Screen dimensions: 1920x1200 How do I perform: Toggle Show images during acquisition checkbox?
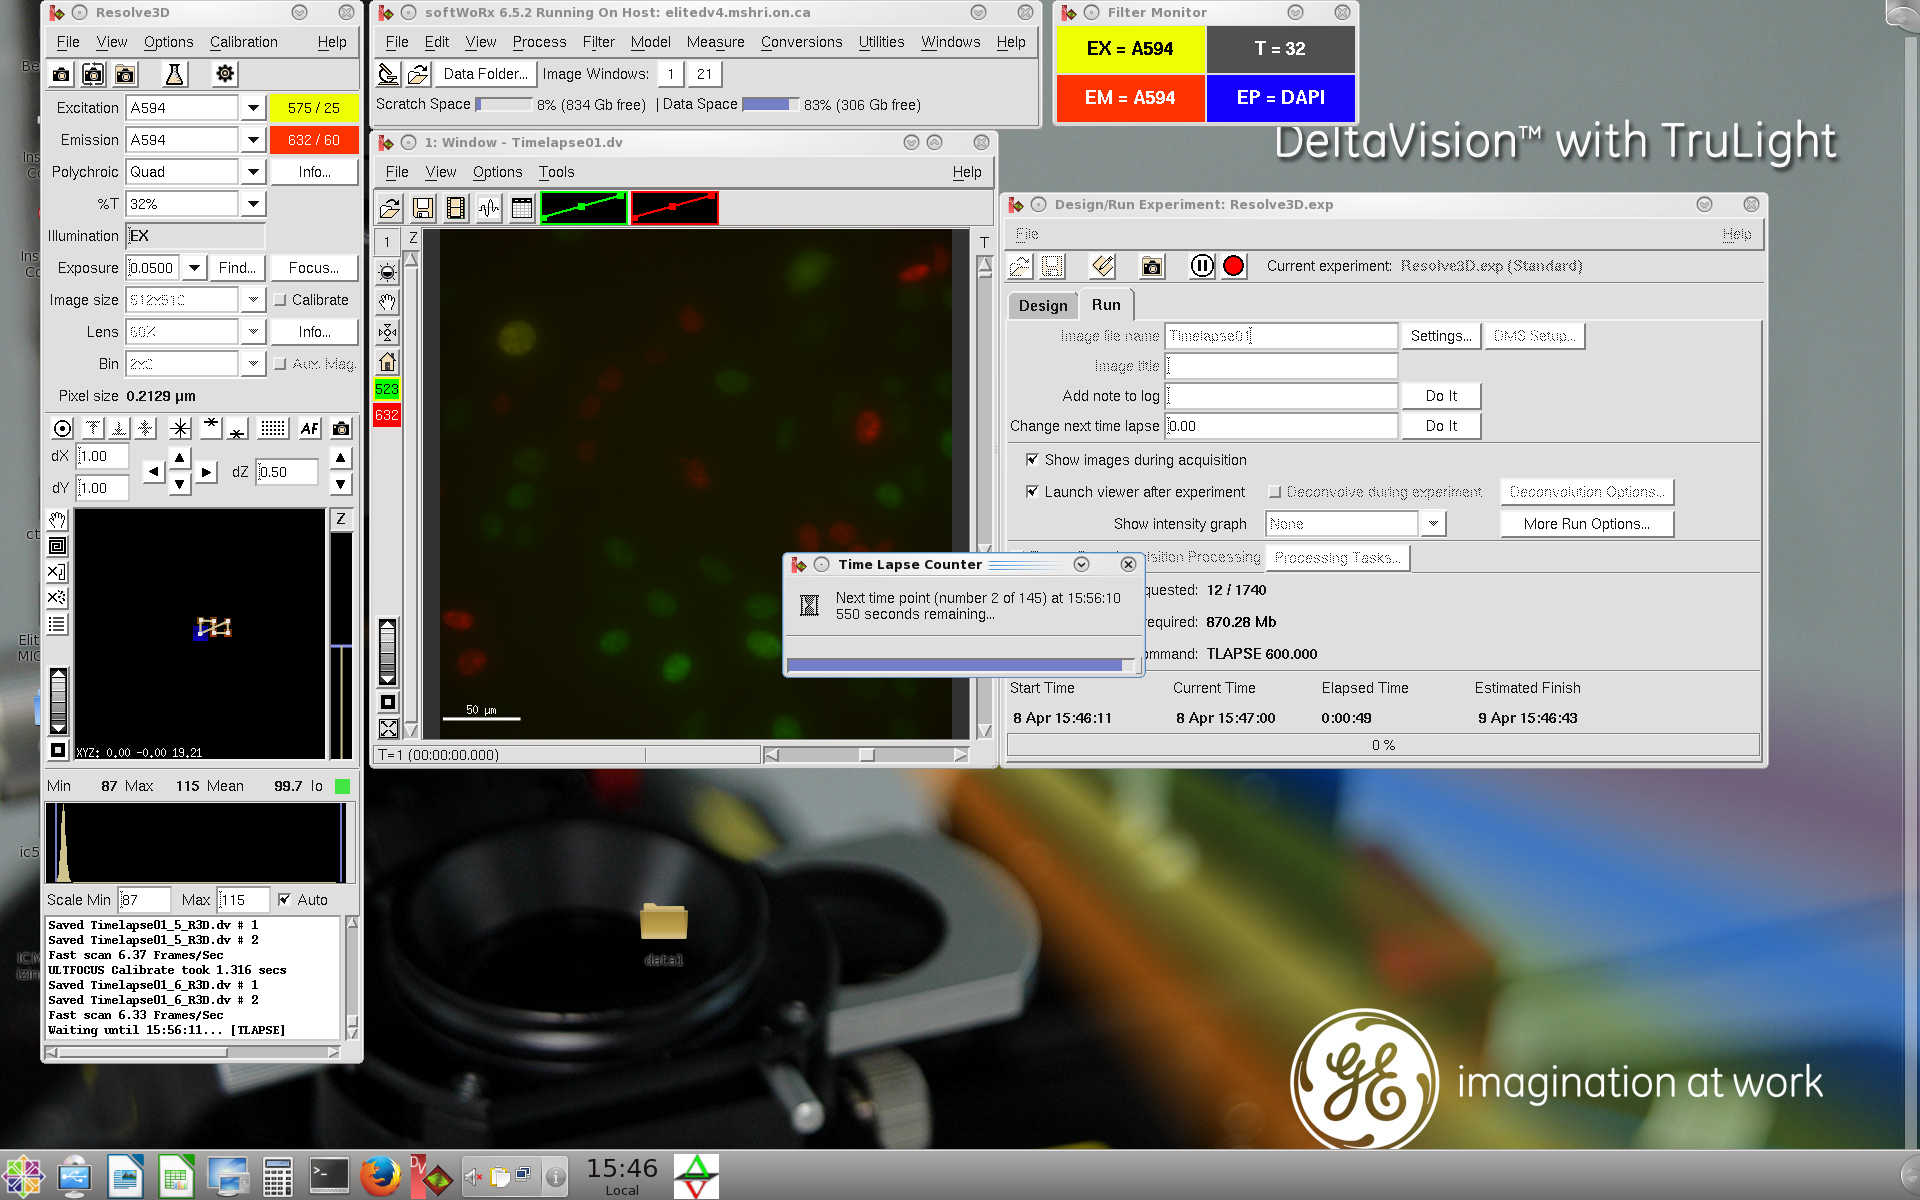(x=1032, y=460)
